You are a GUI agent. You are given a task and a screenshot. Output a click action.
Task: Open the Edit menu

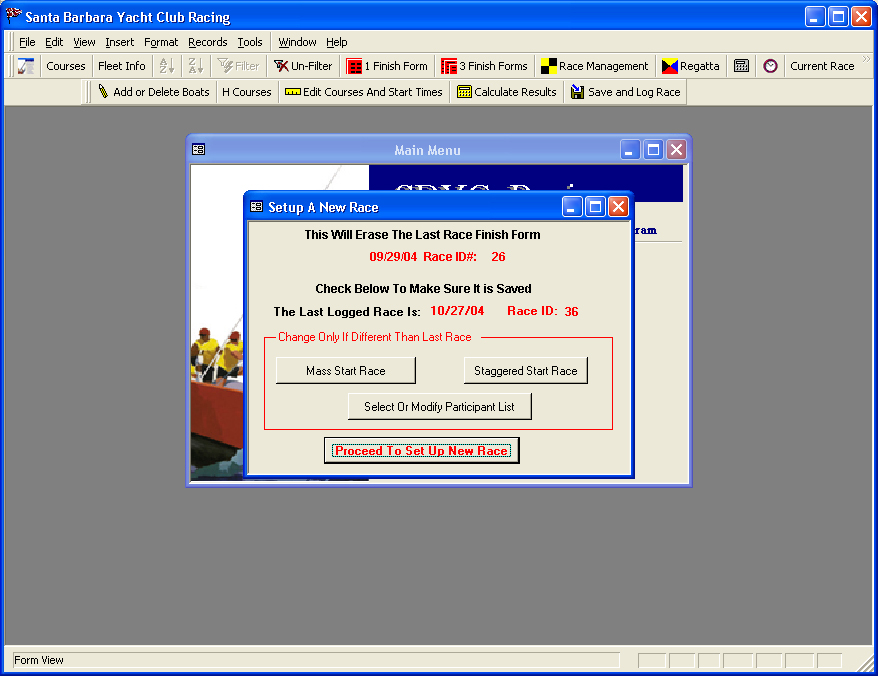click(x=54, y=42)
